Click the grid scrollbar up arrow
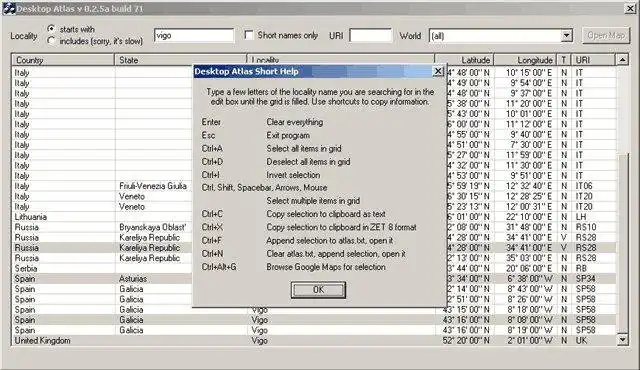The image size is (640, 370). point(622,60)
